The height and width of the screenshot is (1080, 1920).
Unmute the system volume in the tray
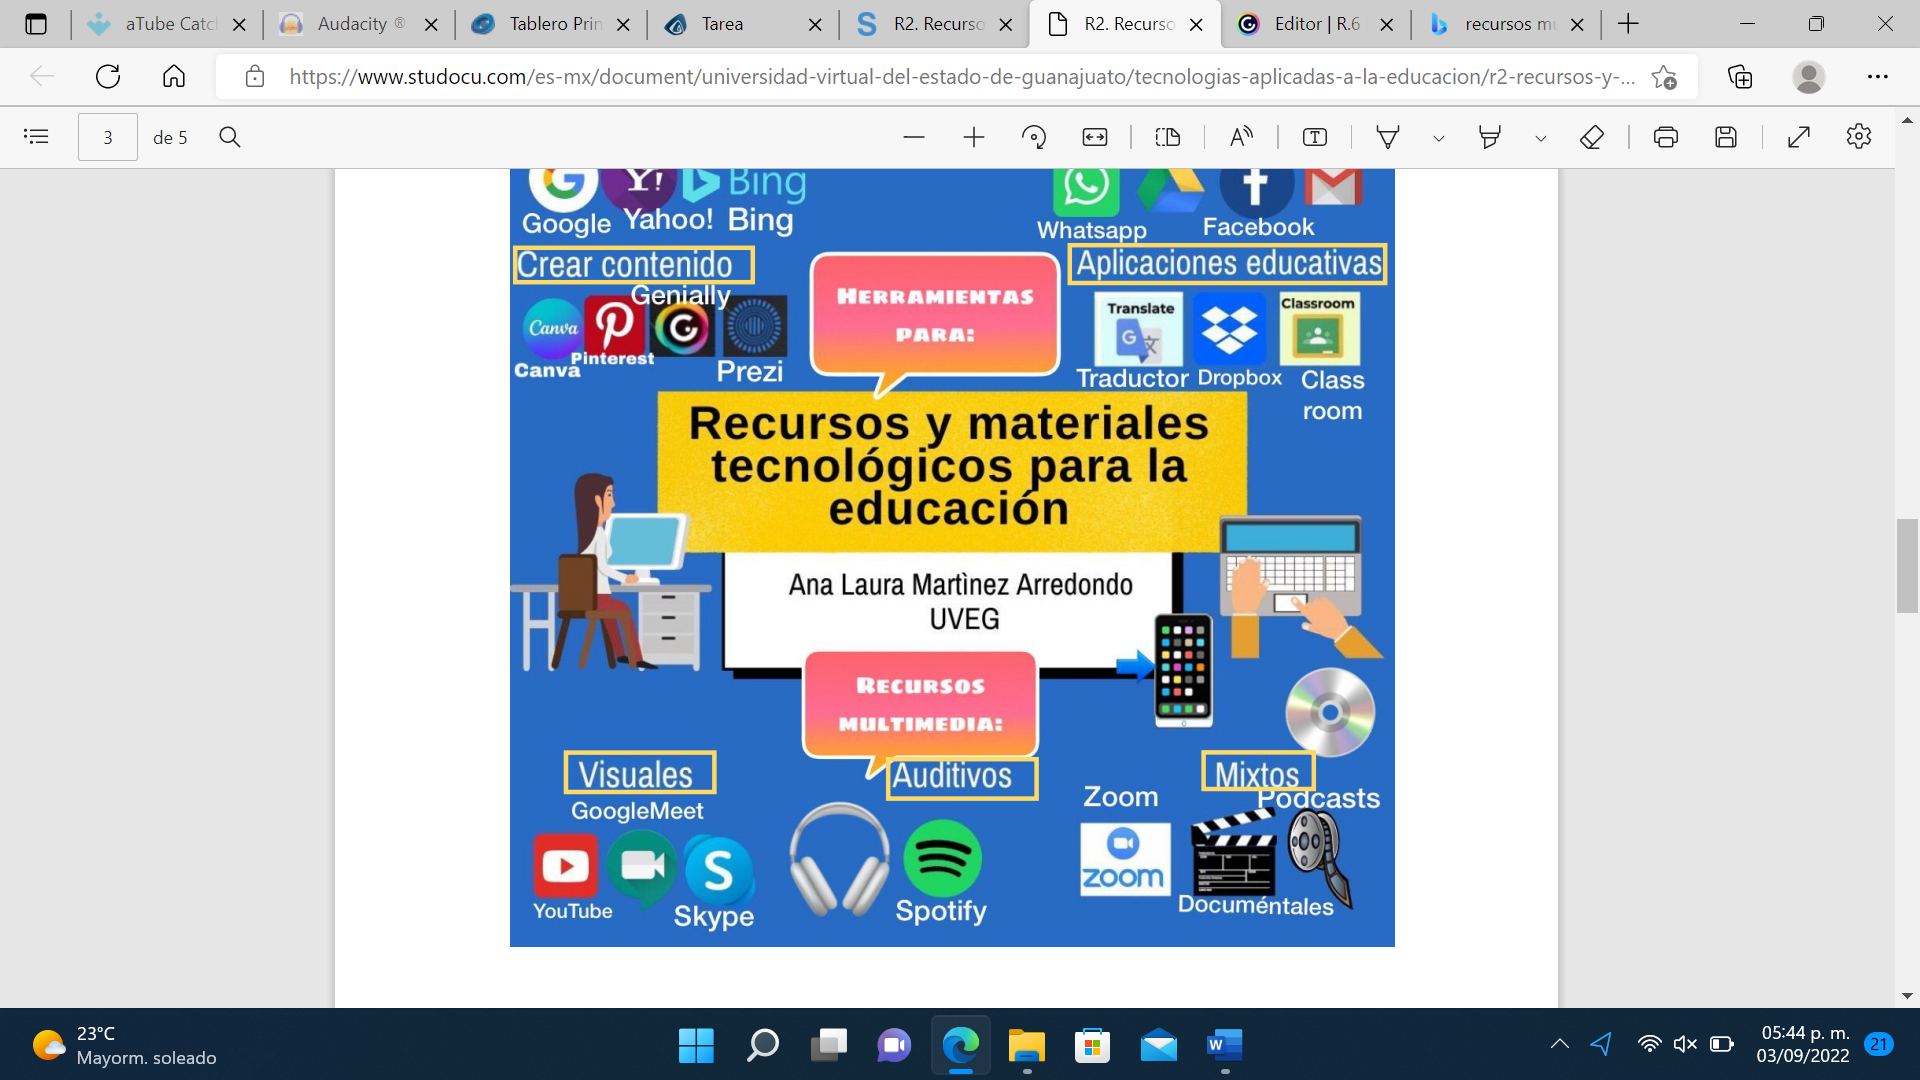(1685, 1044)
